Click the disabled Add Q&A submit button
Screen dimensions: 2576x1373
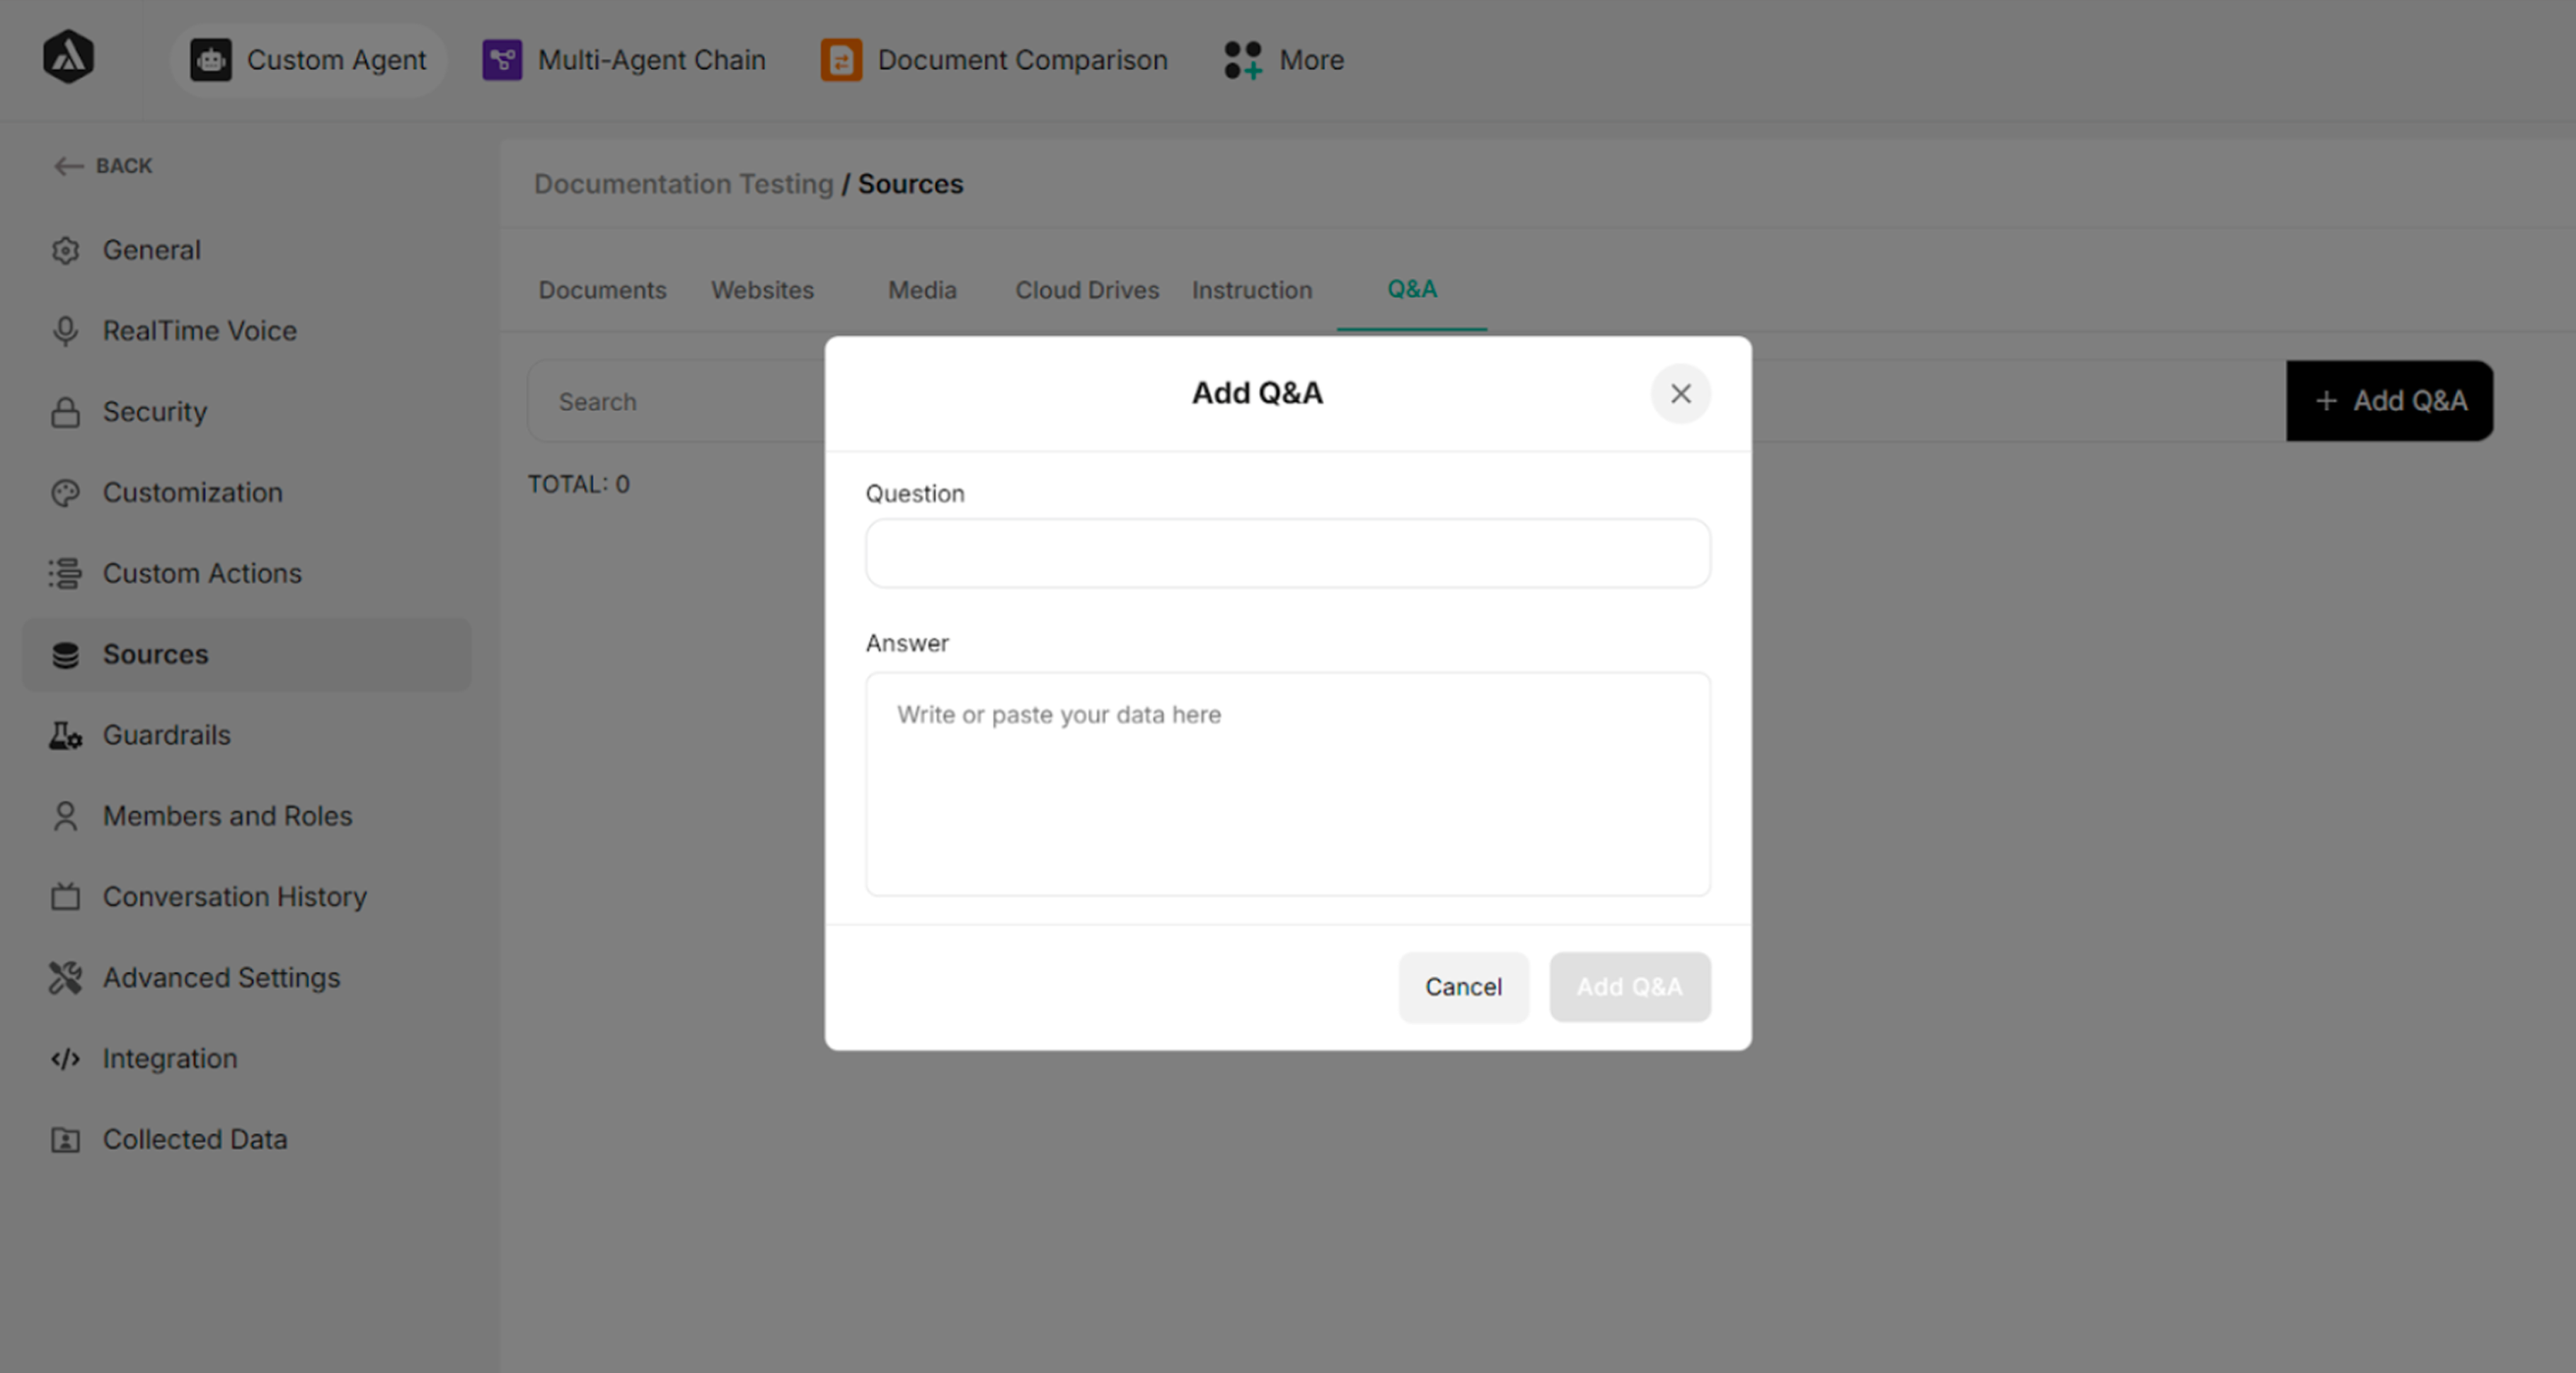1629,987
